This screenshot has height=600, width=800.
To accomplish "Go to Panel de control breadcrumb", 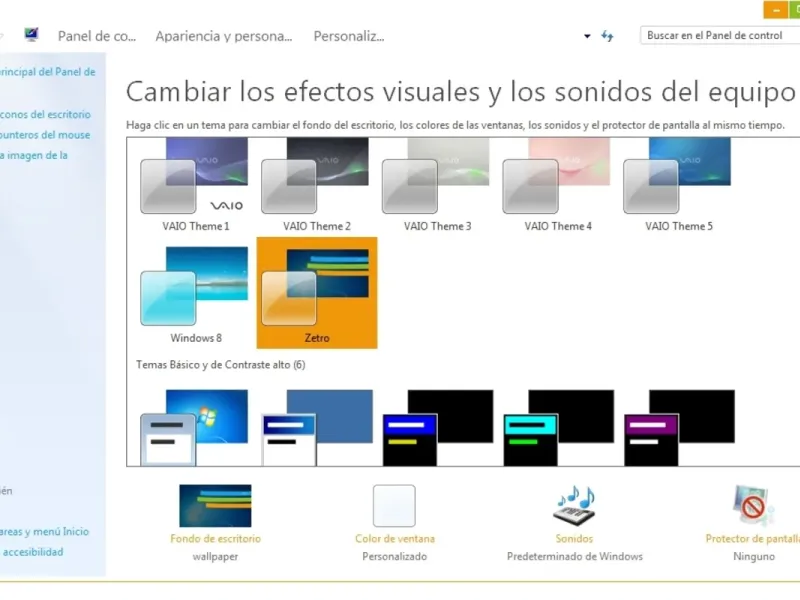I will click(97, 36).
